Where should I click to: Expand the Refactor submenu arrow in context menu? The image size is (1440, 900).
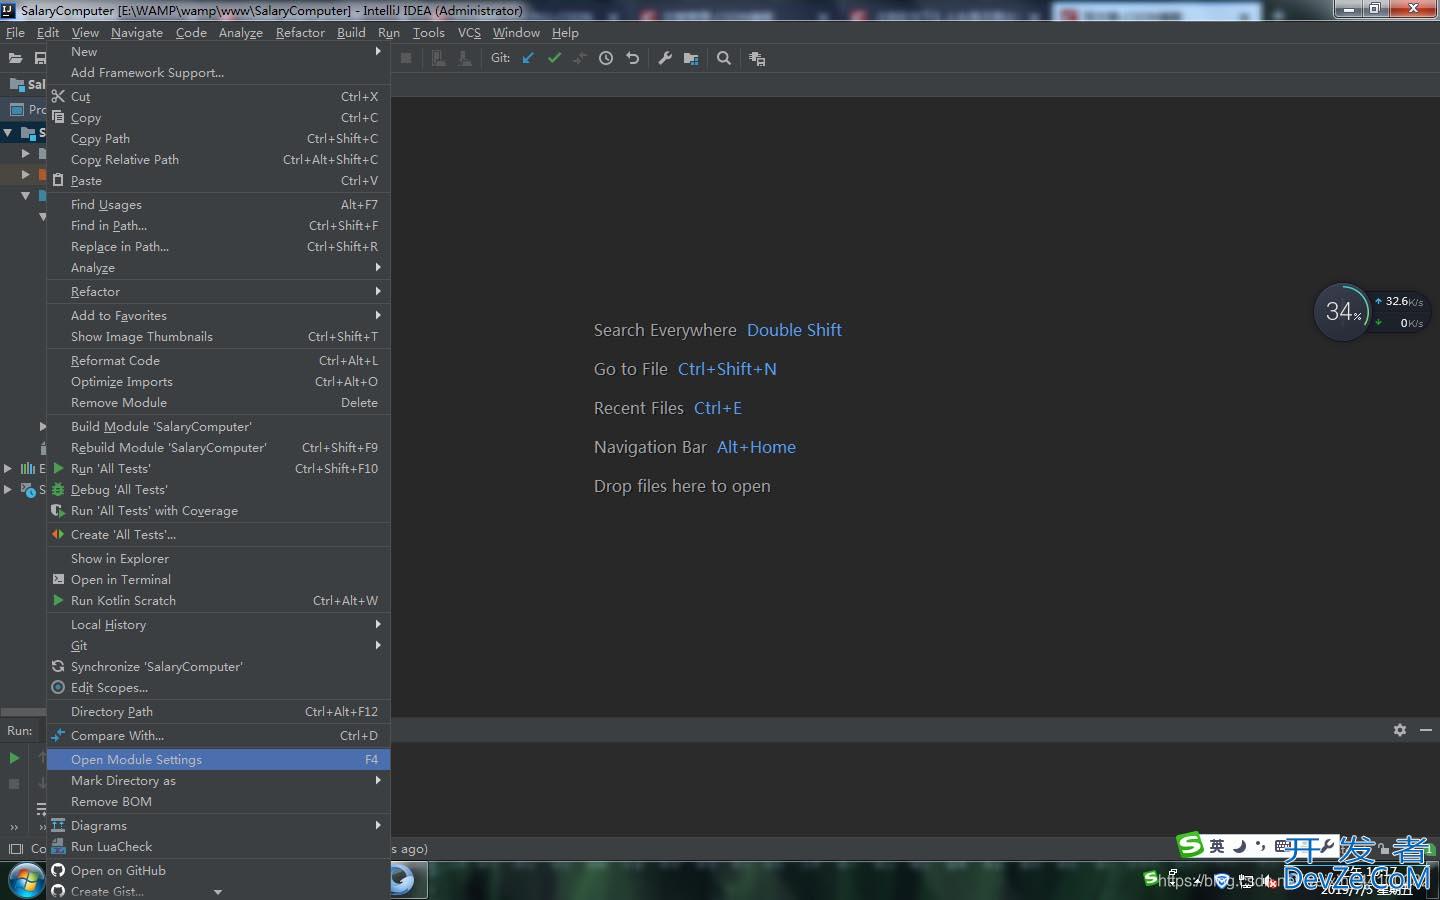(x=378, y=291)
